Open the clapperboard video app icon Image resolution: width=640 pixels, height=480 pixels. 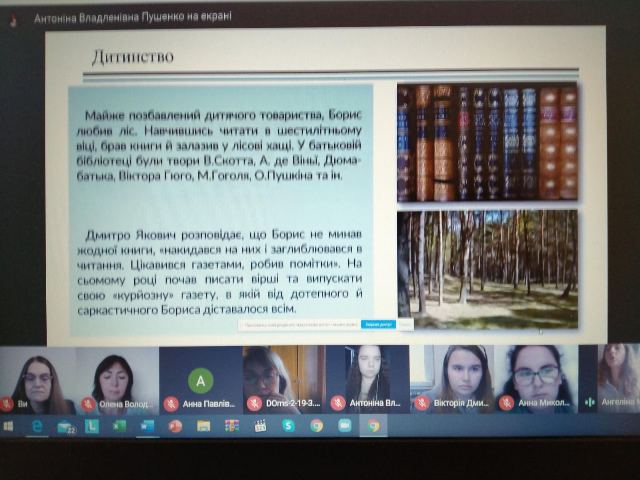click(260, 426)
